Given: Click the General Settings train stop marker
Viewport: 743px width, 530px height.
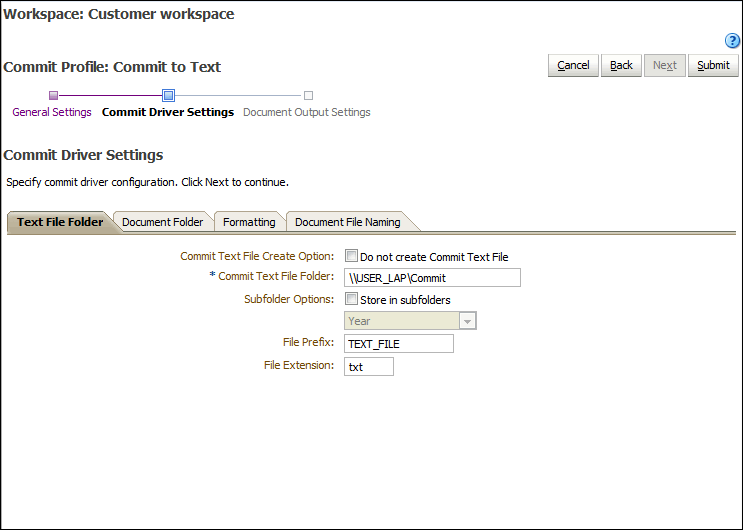Looking at the screenshot, I should (x=54, y=96).
